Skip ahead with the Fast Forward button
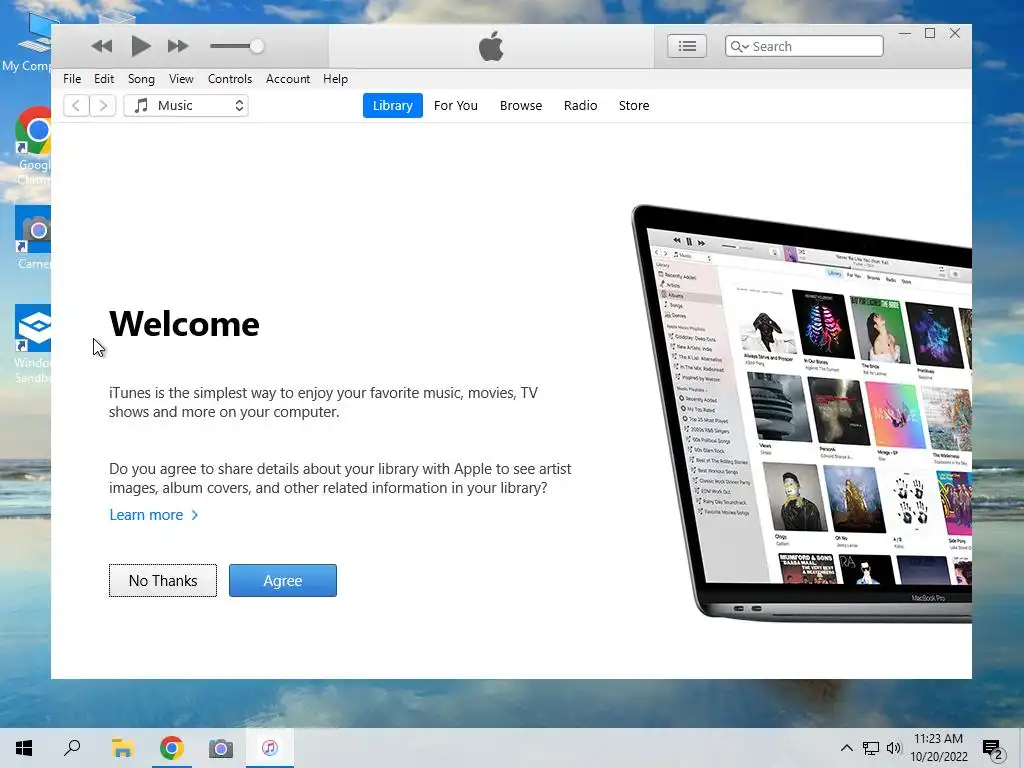 [178, 46]
